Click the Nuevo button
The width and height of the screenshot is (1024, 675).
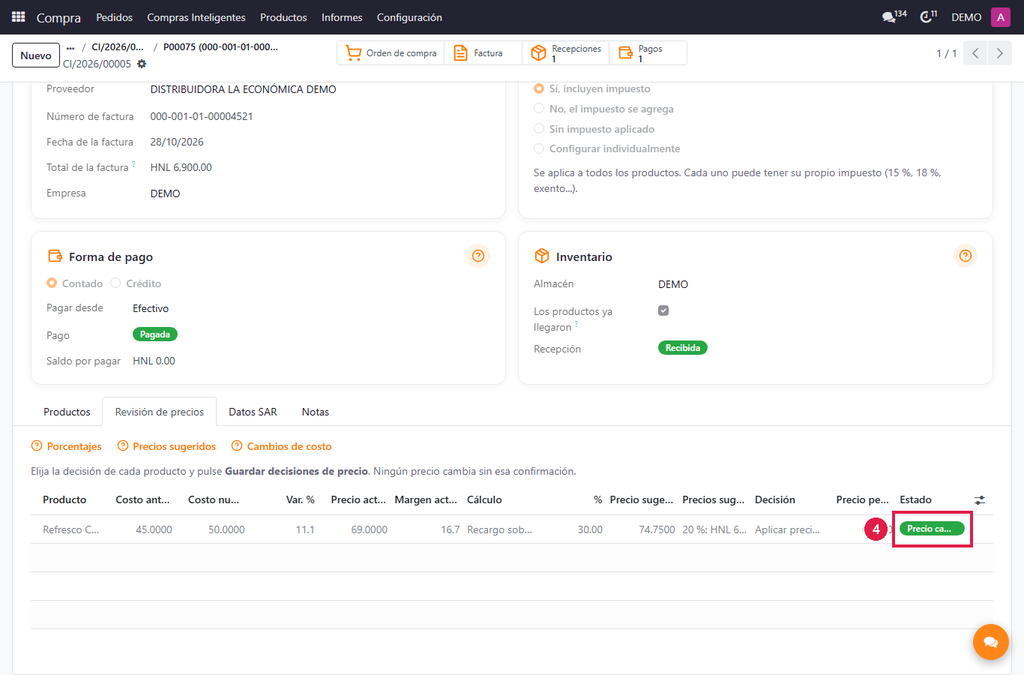pos(36,55)
